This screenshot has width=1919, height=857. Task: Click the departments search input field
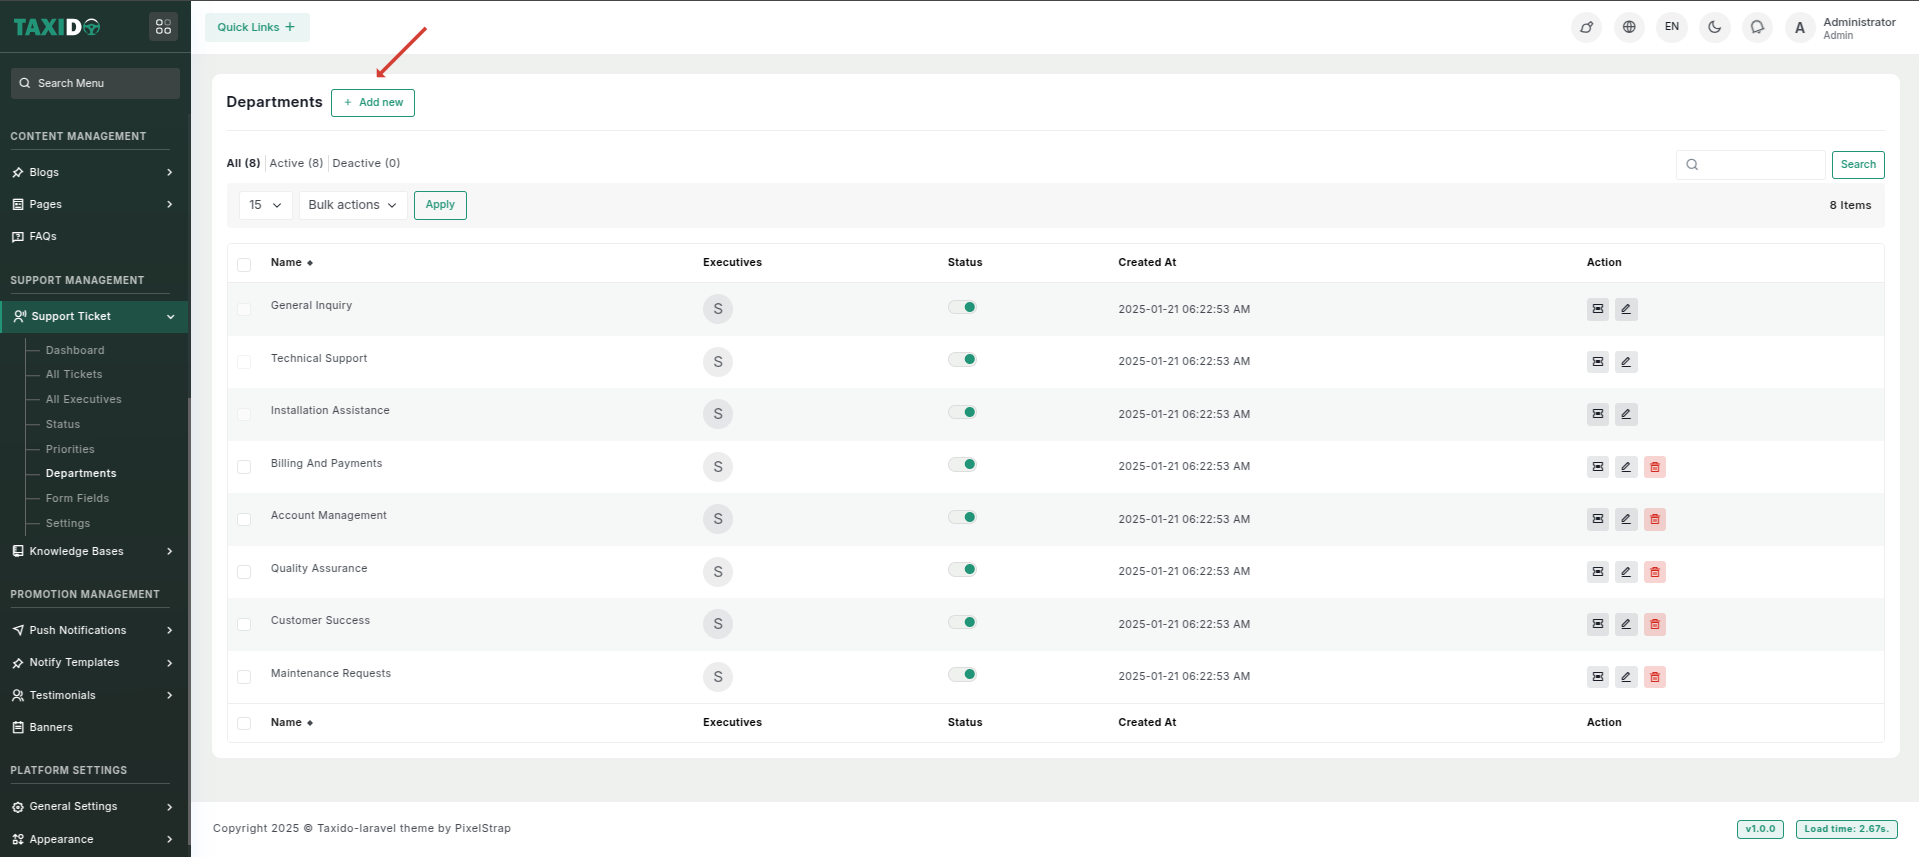point(1760,165)
